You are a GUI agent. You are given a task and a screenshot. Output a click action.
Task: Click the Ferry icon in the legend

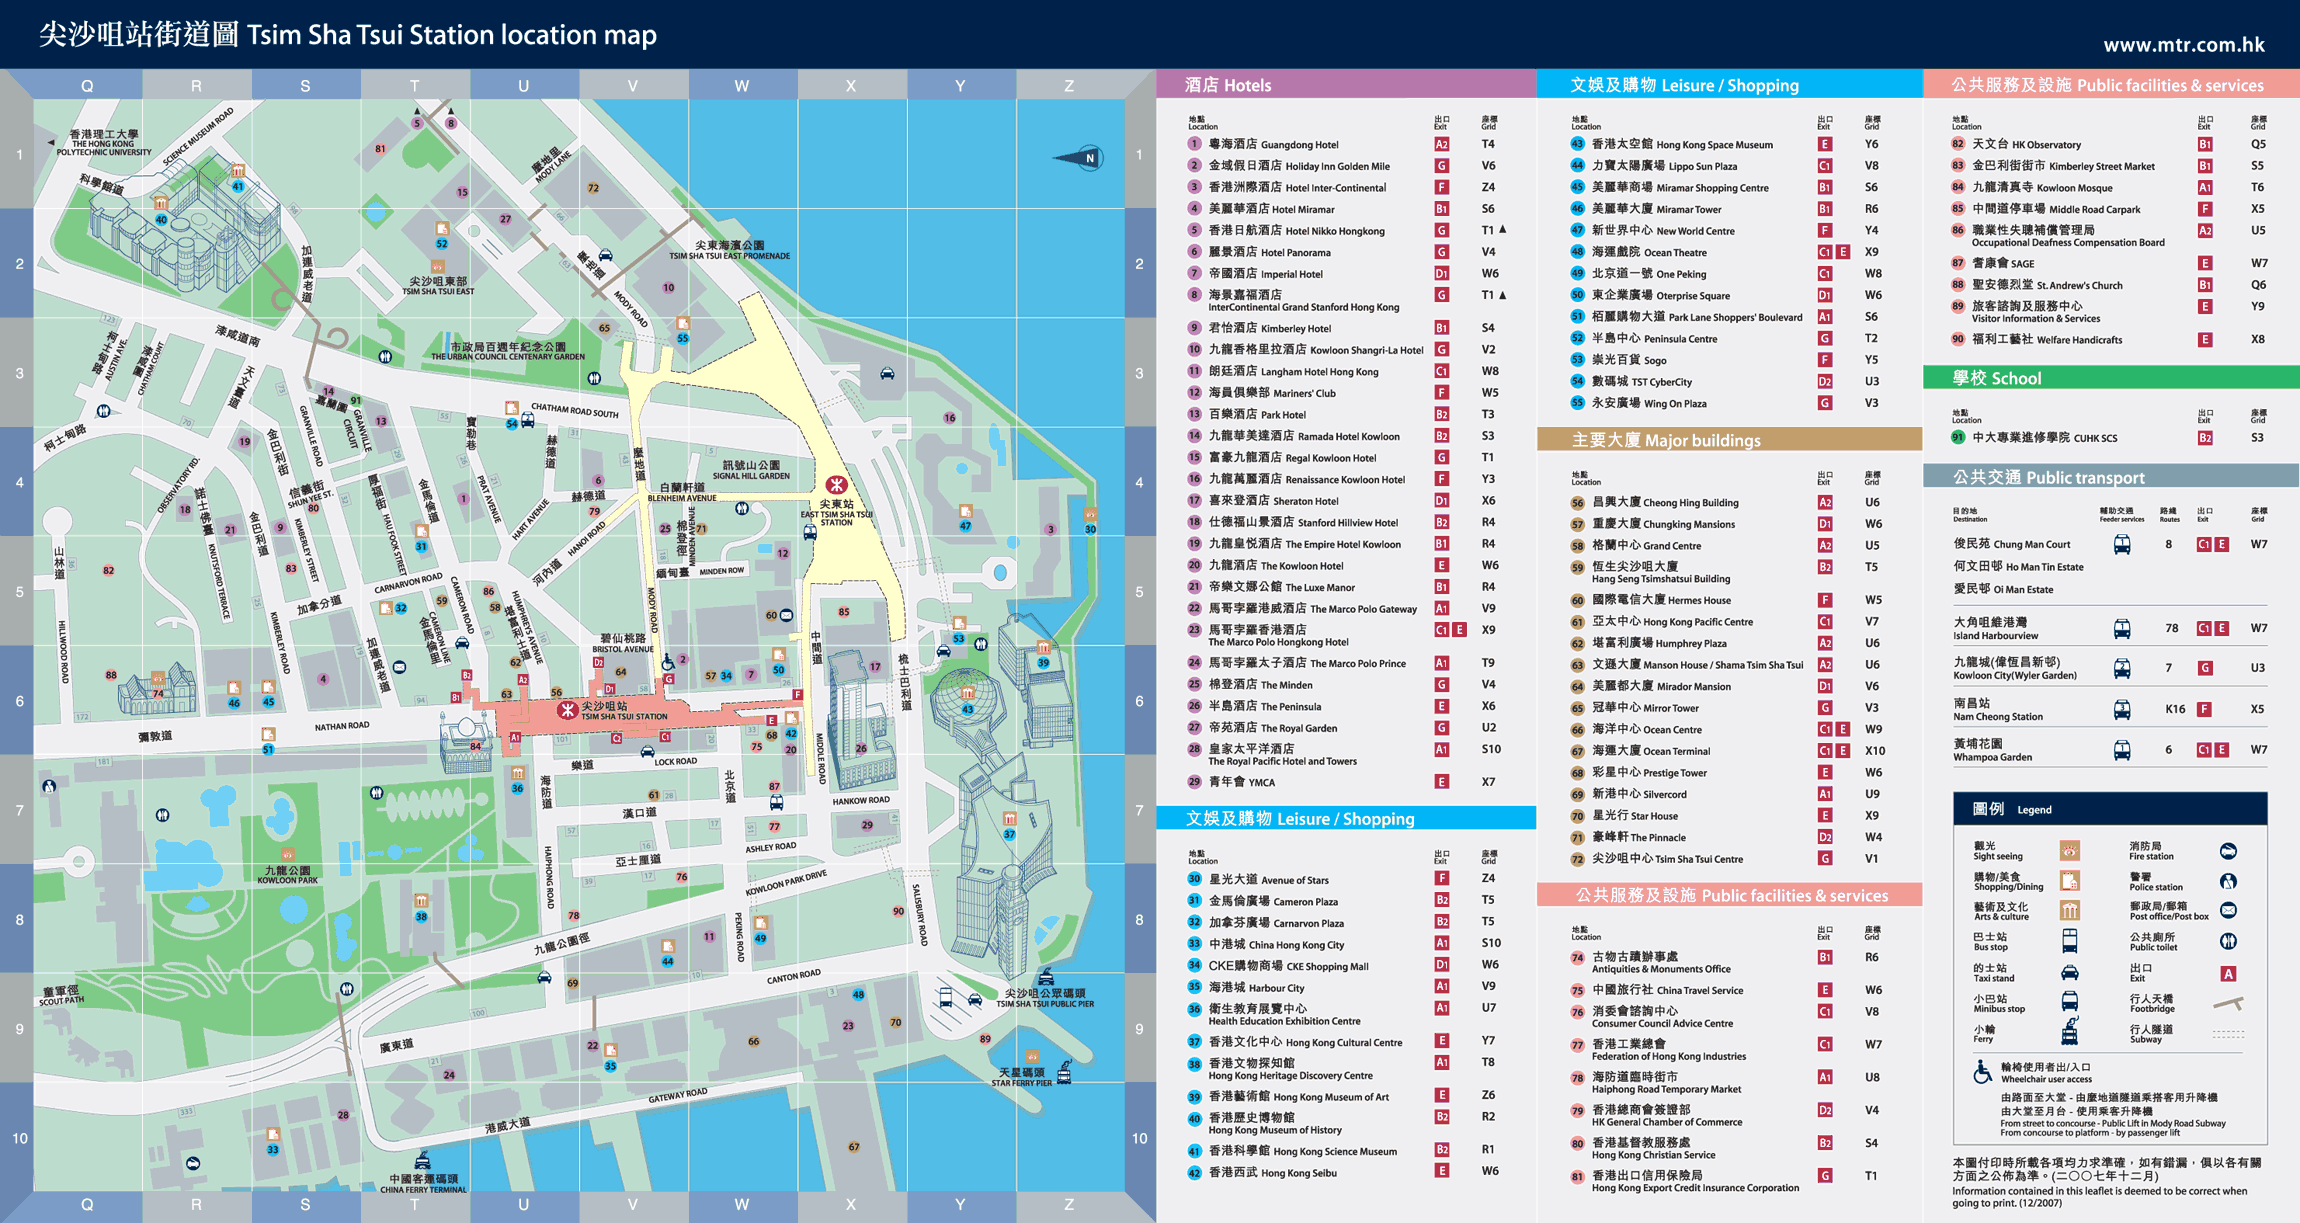[x=2069, y=1031]
